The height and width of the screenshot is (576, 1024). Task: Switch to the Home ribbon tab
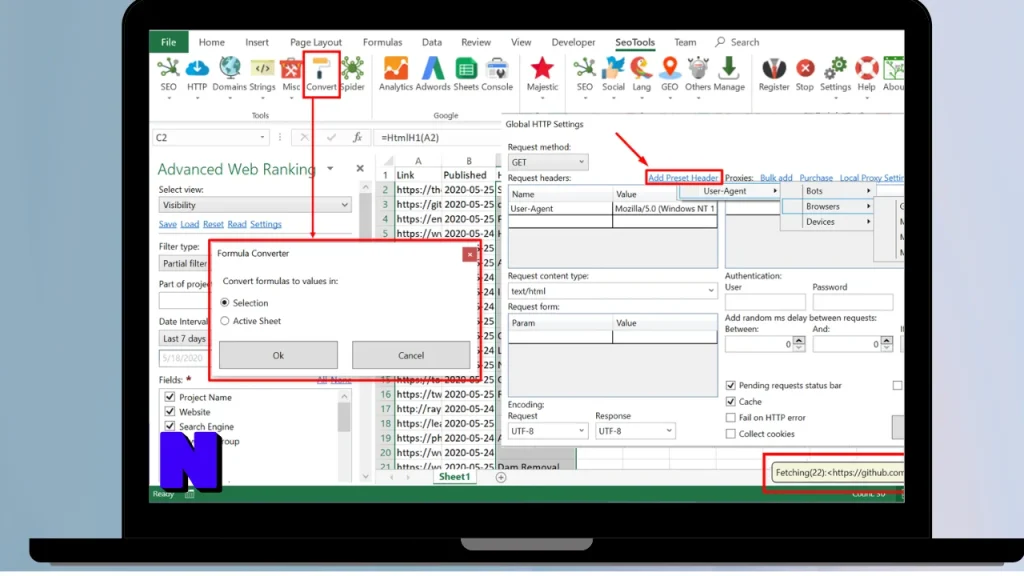click(x=212, y=42)
